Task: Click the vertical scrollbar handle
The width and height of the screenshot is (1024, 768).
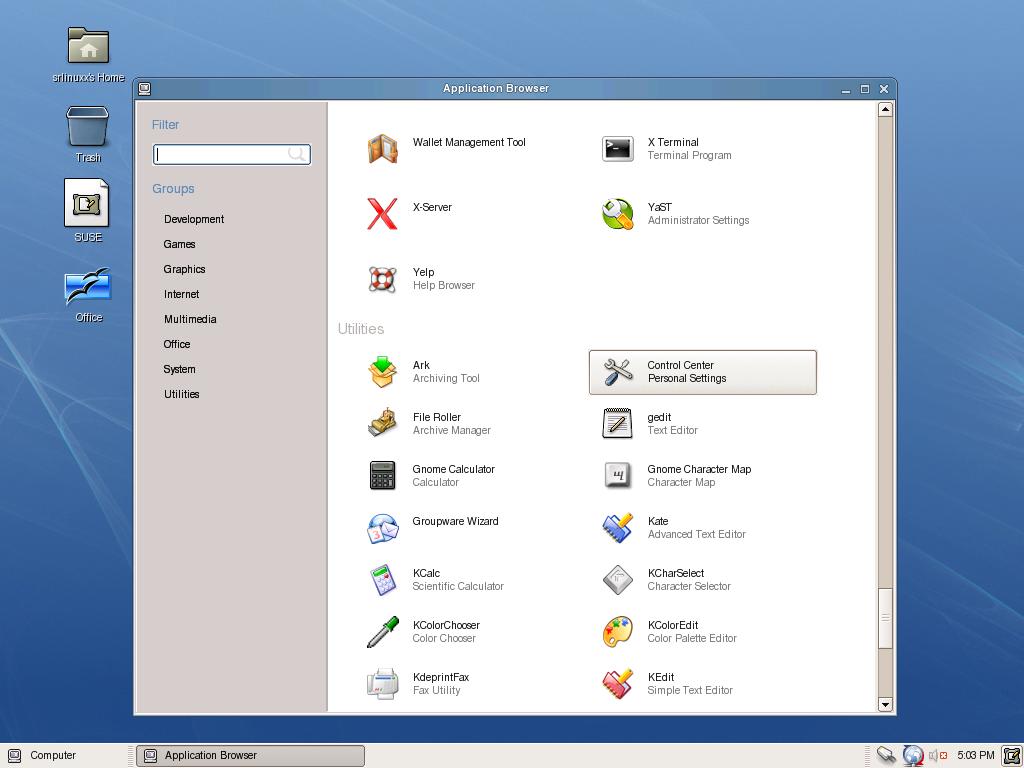Action: 885,618
